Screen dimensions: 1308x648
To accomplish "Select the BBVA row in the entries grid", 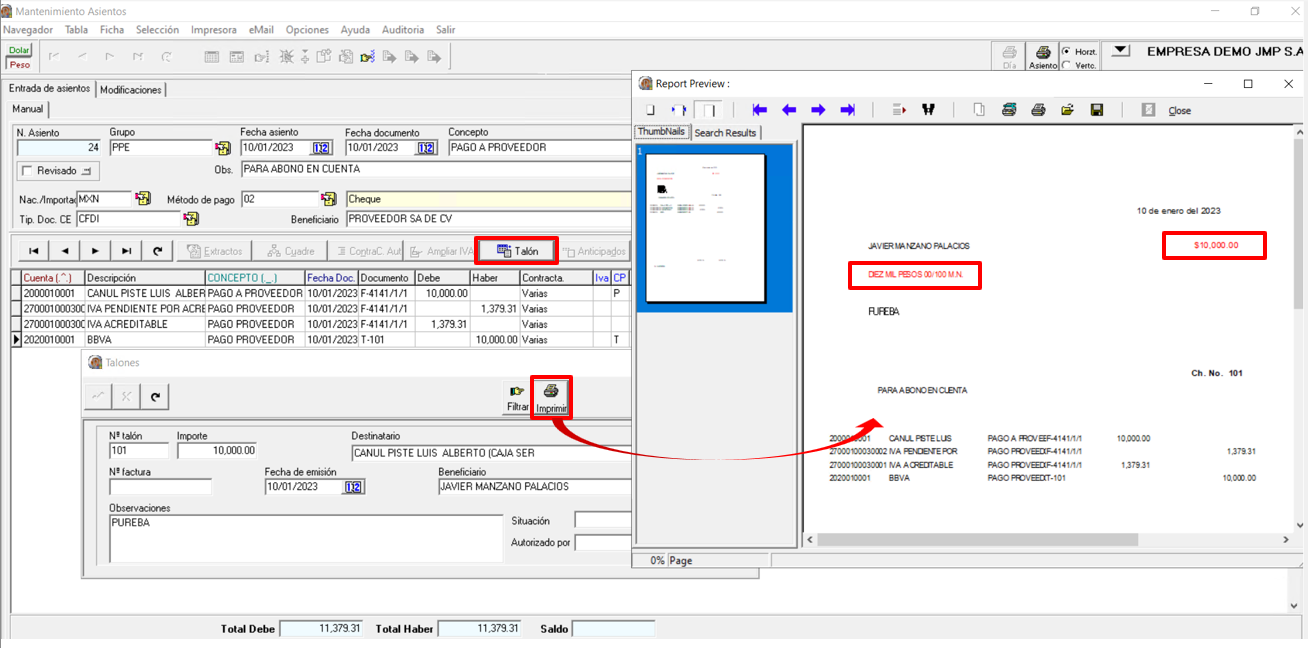I will [x=320, y=340].
